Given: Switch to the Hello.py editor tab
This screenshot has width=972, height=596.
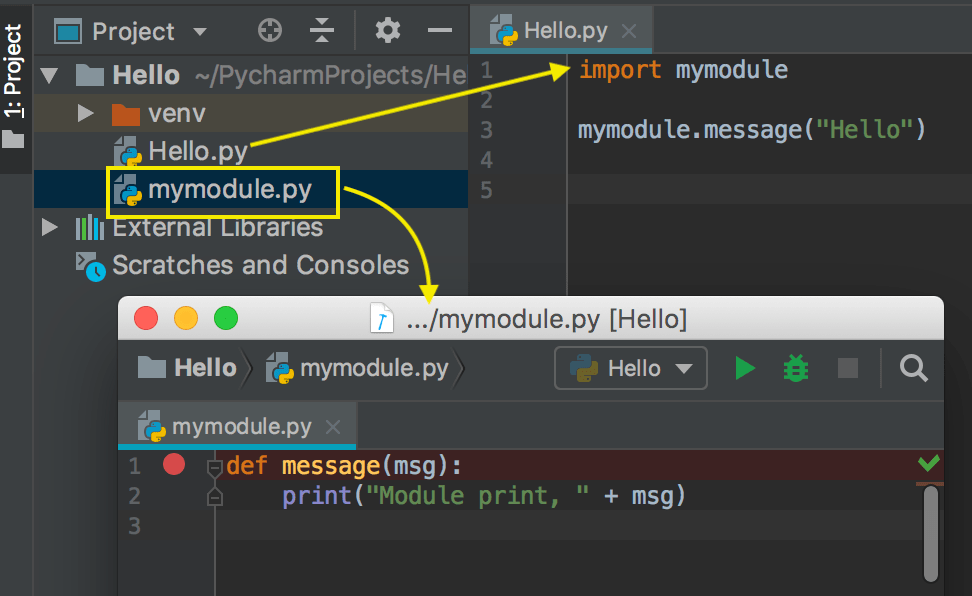Looking at the screenshot, I should pyautogui.click(x=568, y=30).
